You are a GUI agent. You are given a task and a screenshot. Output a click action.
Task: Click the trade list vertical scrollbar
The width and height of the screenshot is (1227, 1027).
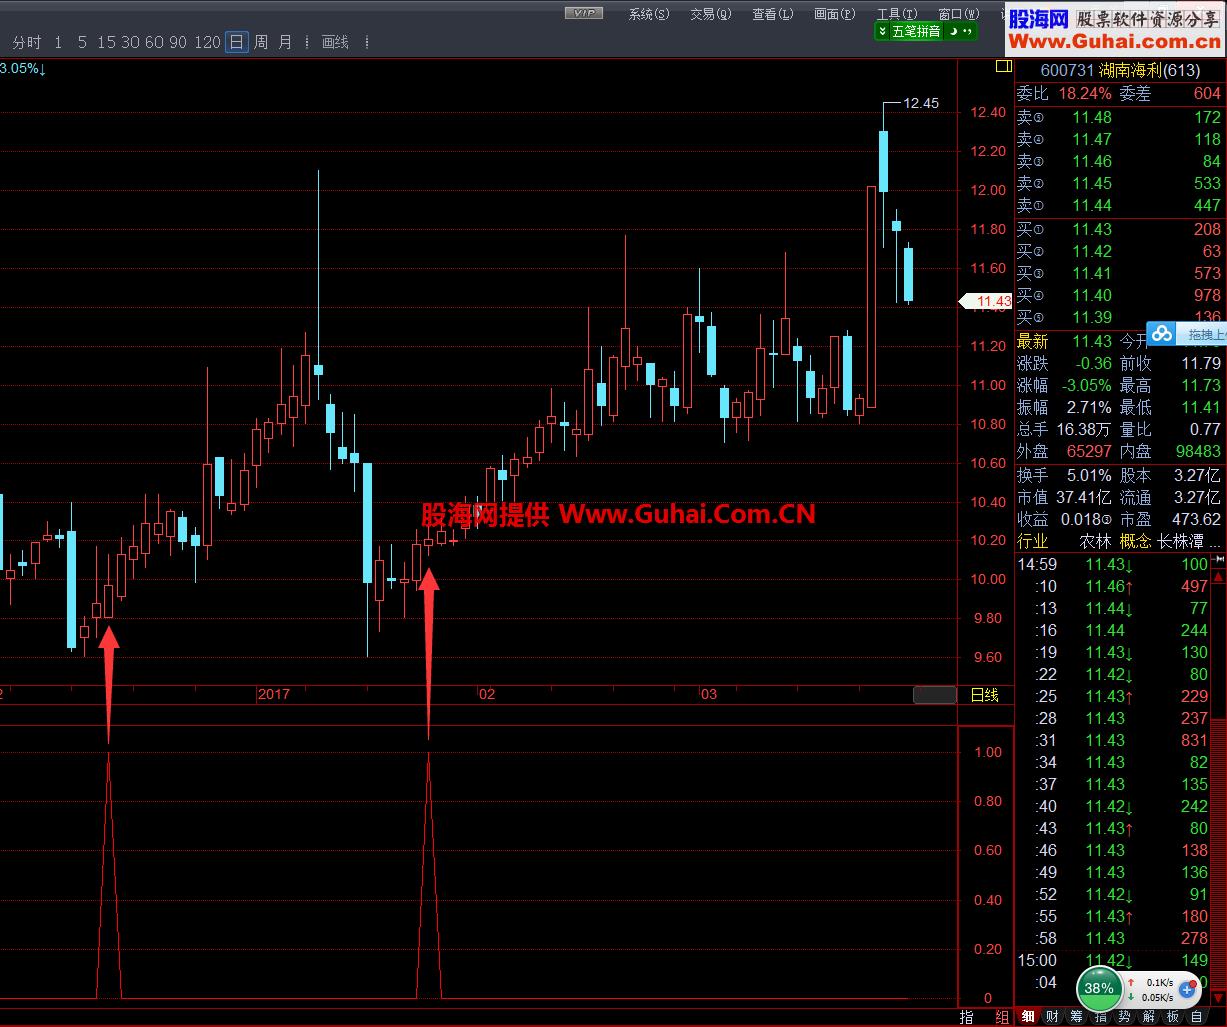click(x=1219, y=780)
